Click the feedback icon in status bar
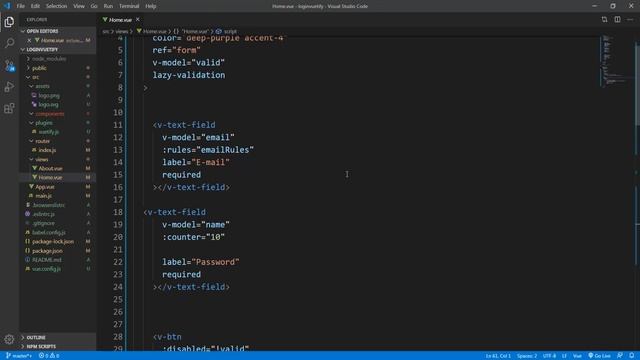The height and width of the screenshot is (360, 640). (x=620, y=356)
